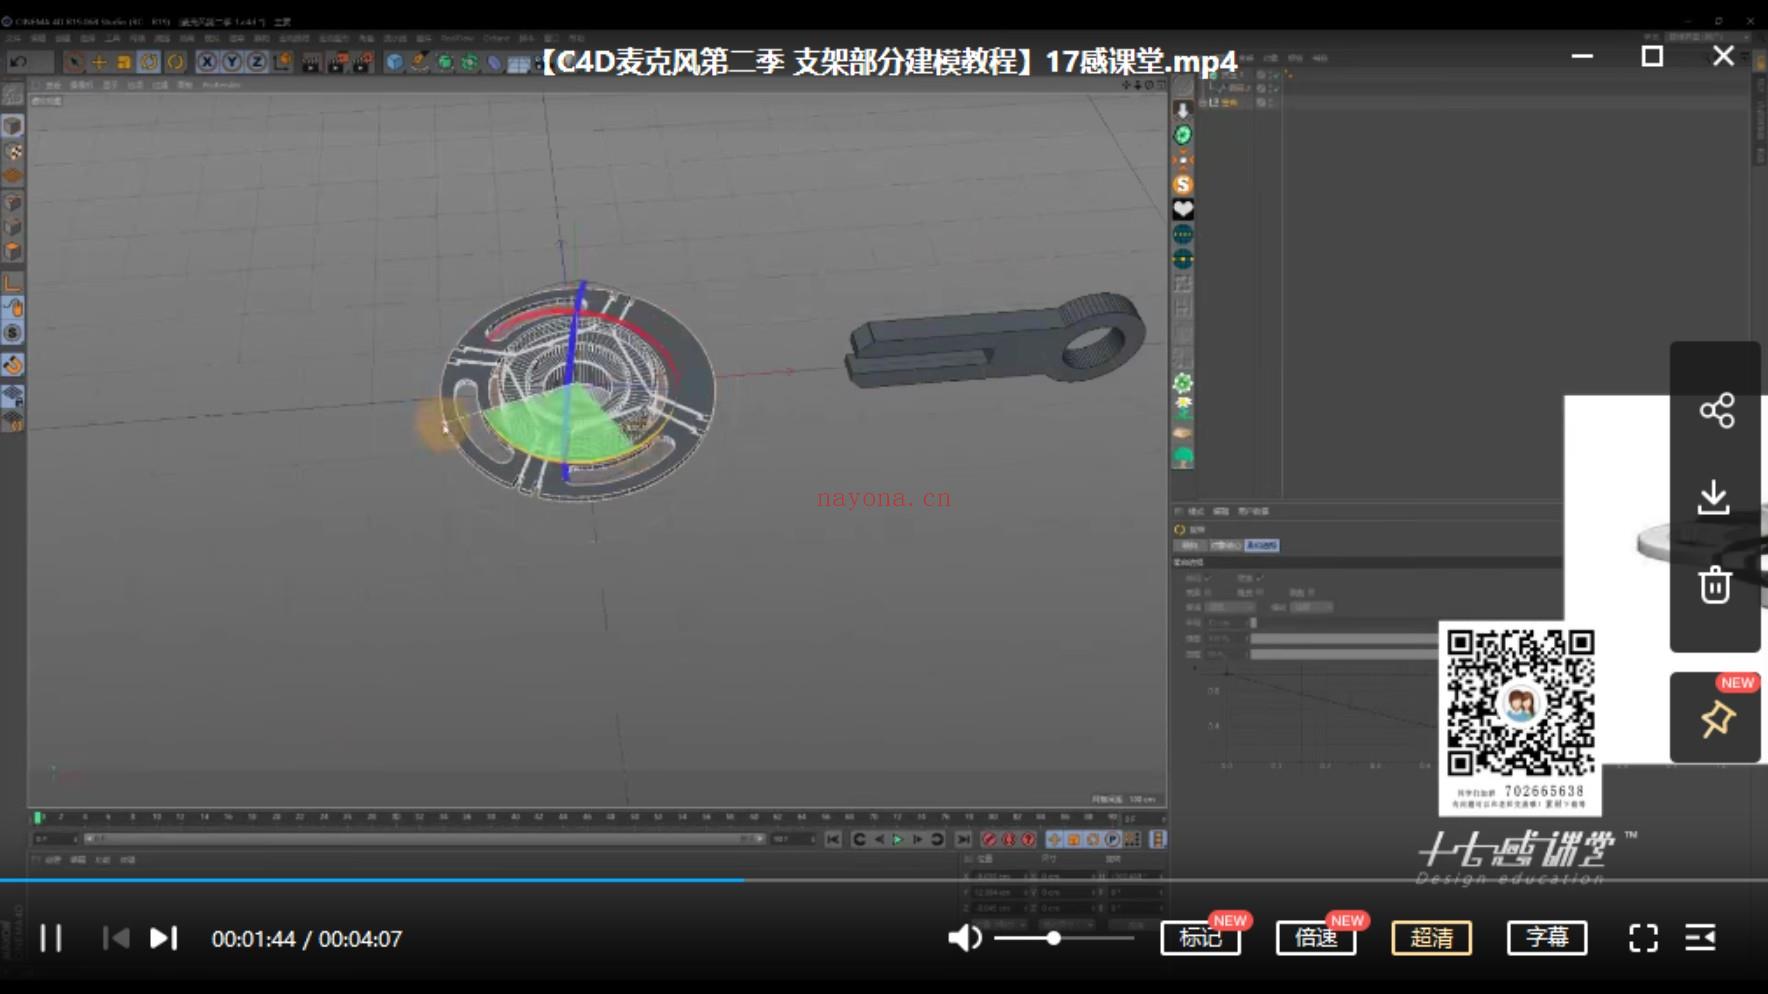The height and width of the screenshot is (994, 1768).
Task: Open the 超清 video quality menu
Action: click(x=1431, y=938)
